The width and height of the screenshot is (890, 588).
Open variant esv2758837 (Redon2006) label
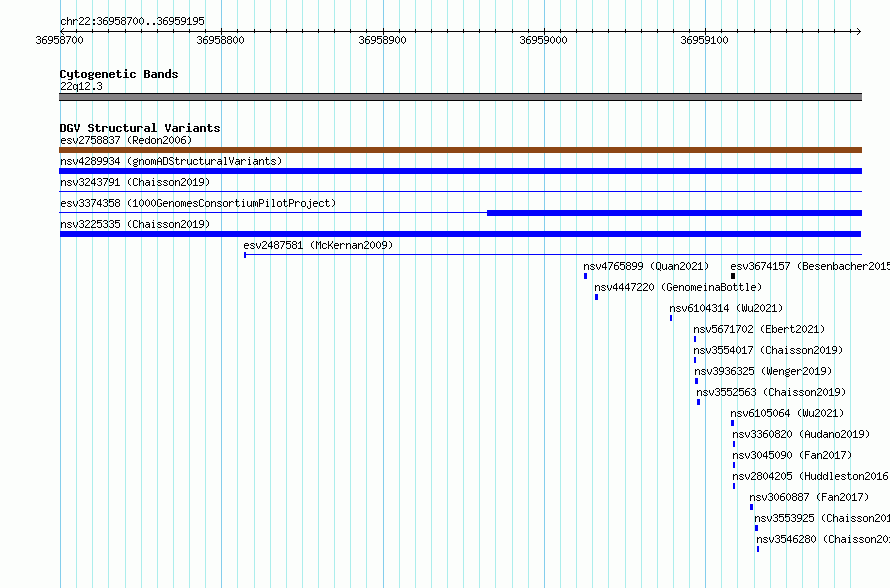pyautogui.click(x=126, y=140)
